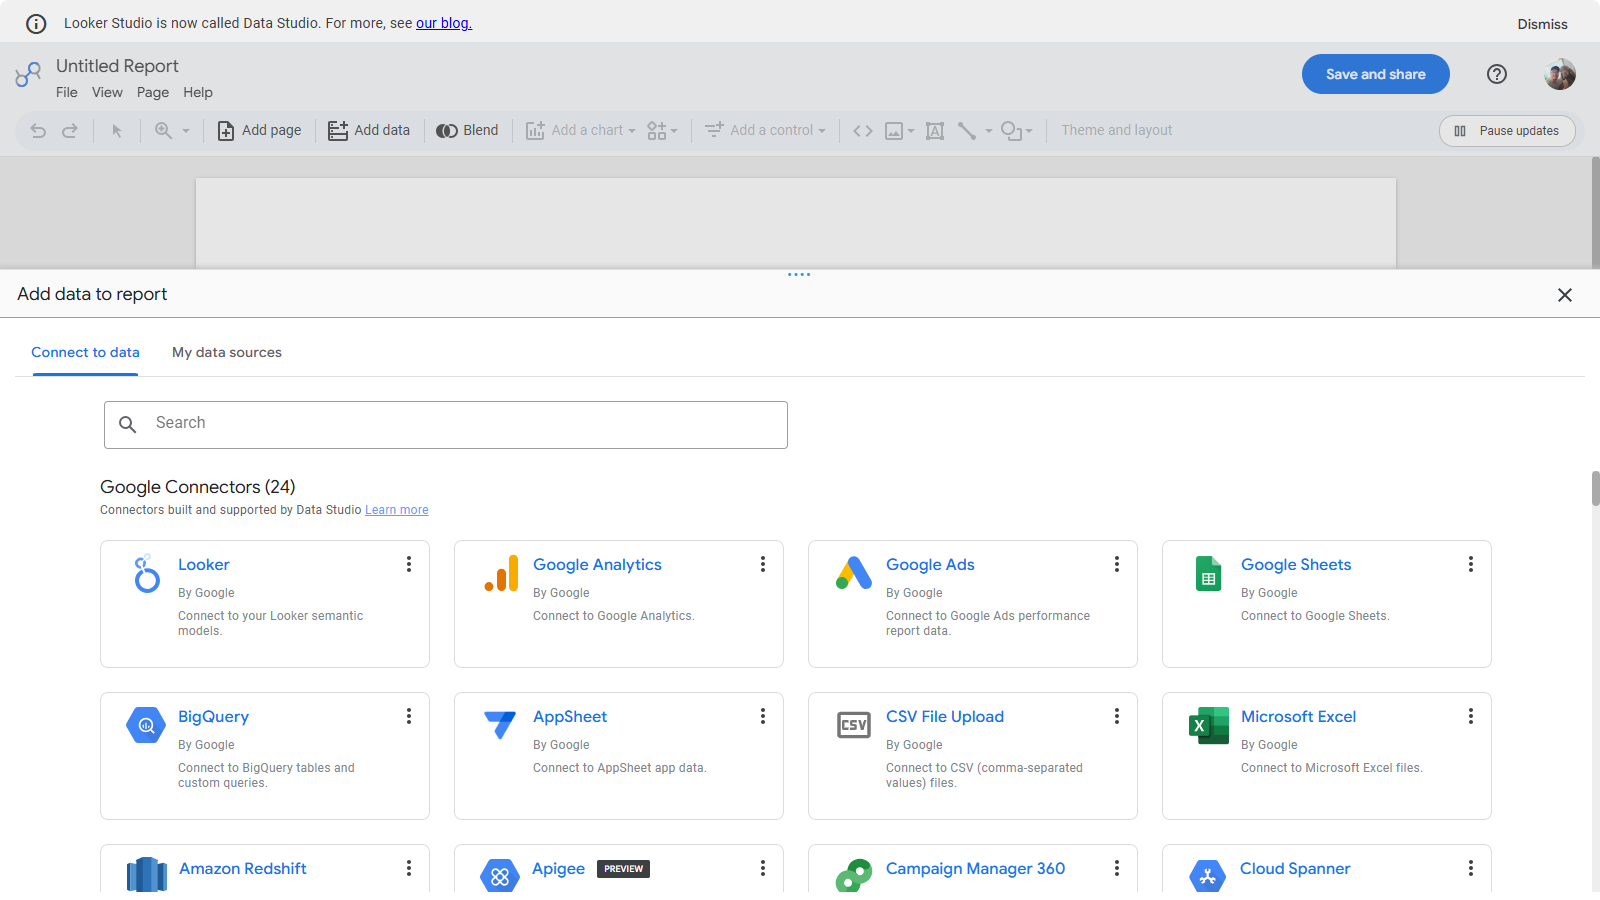Click the Redo arrow in toolbar
Viewport: 1600px width, 900px height.
click(x=70, y=131)
